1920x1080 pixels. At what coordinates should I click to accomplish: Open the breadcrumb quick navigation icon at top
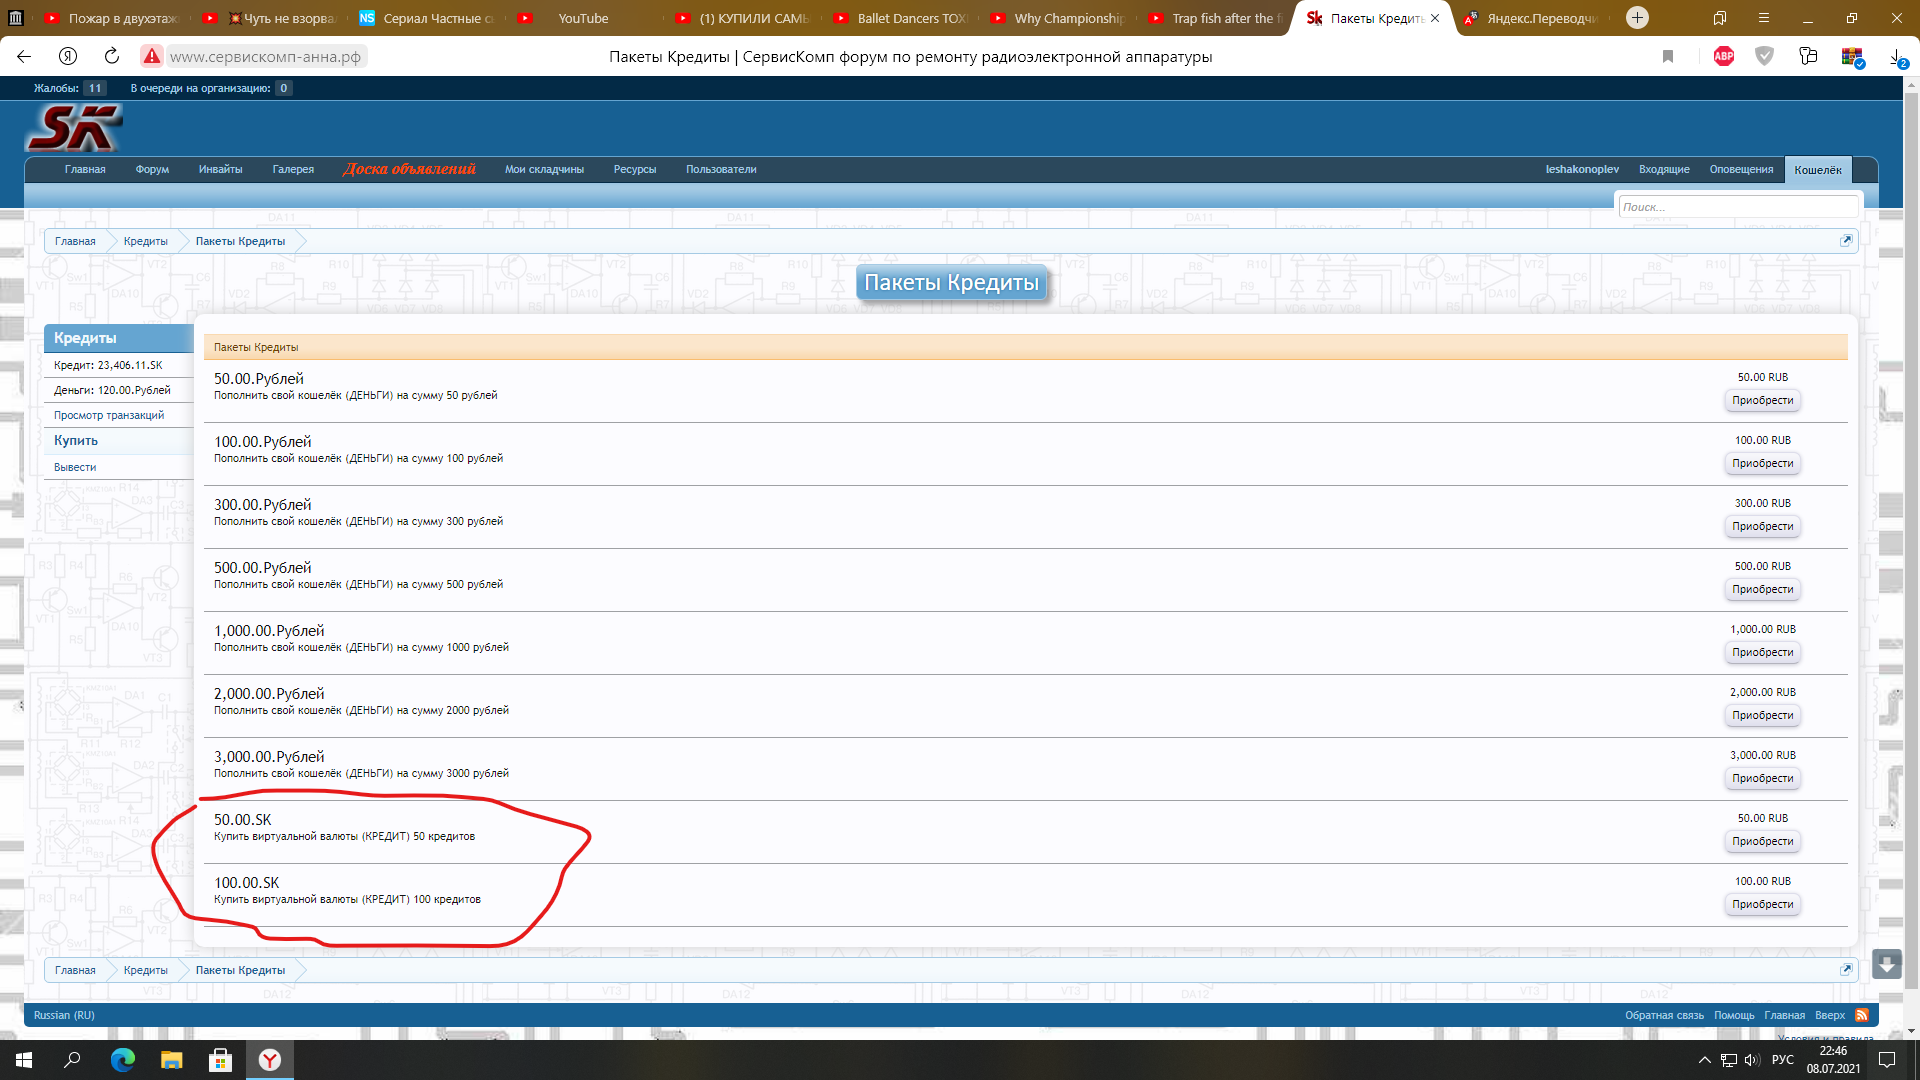coord(1846,241)
